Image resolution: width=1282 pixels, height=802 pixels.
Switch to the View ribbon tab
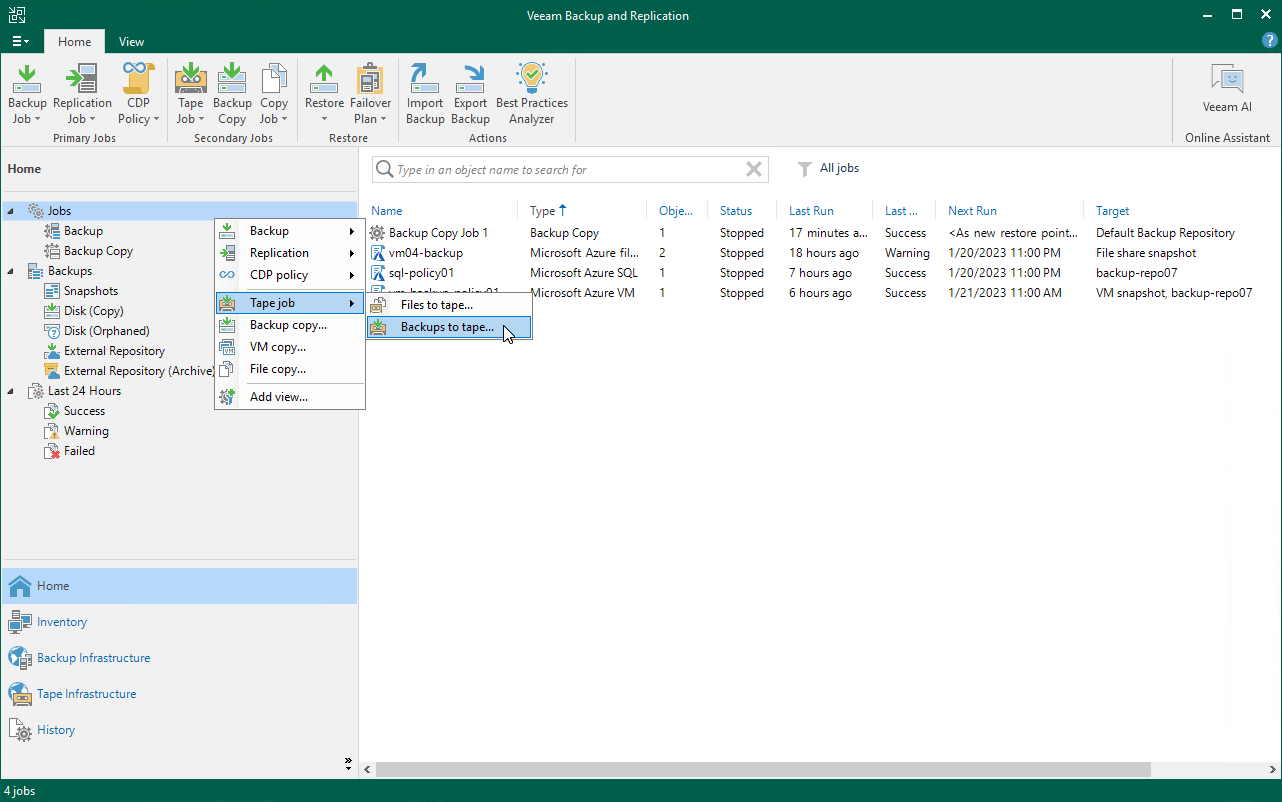click(x=131, y=42)
